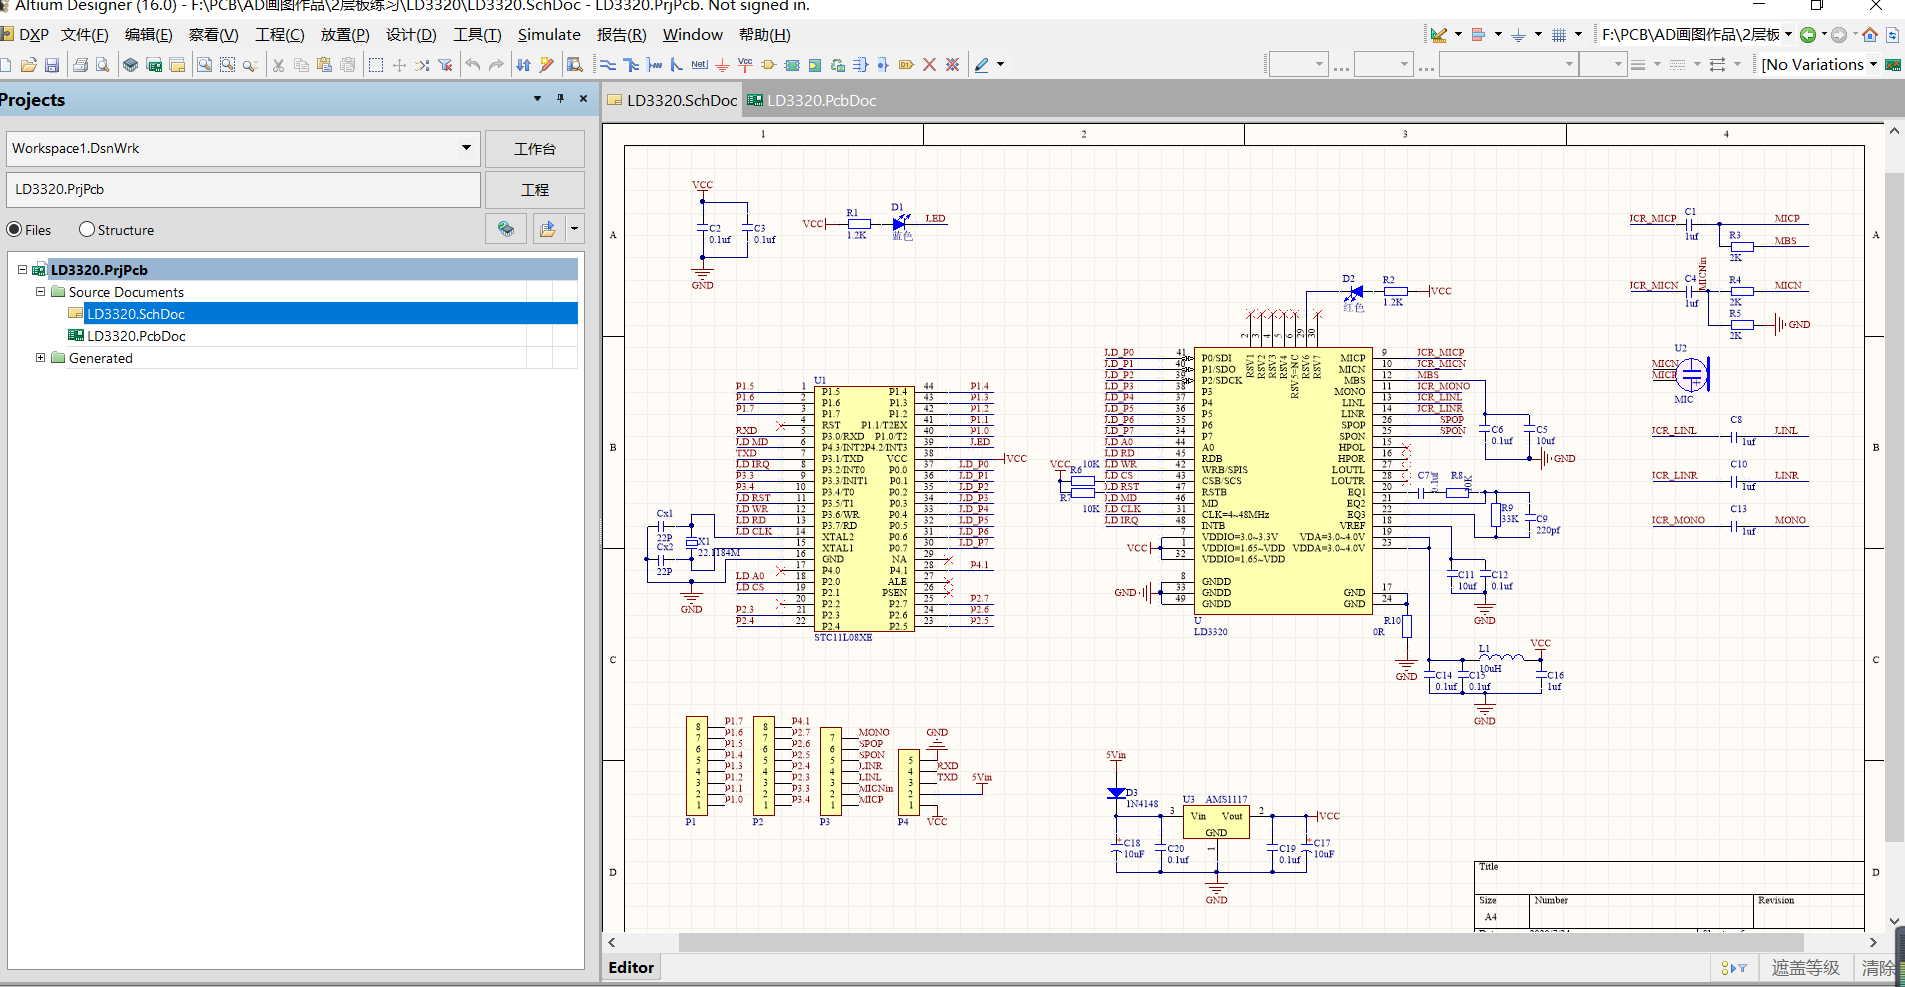Open the No Variations dropdown
The height and width of the screenshot is (987, 1905).
click(1873, 65)
